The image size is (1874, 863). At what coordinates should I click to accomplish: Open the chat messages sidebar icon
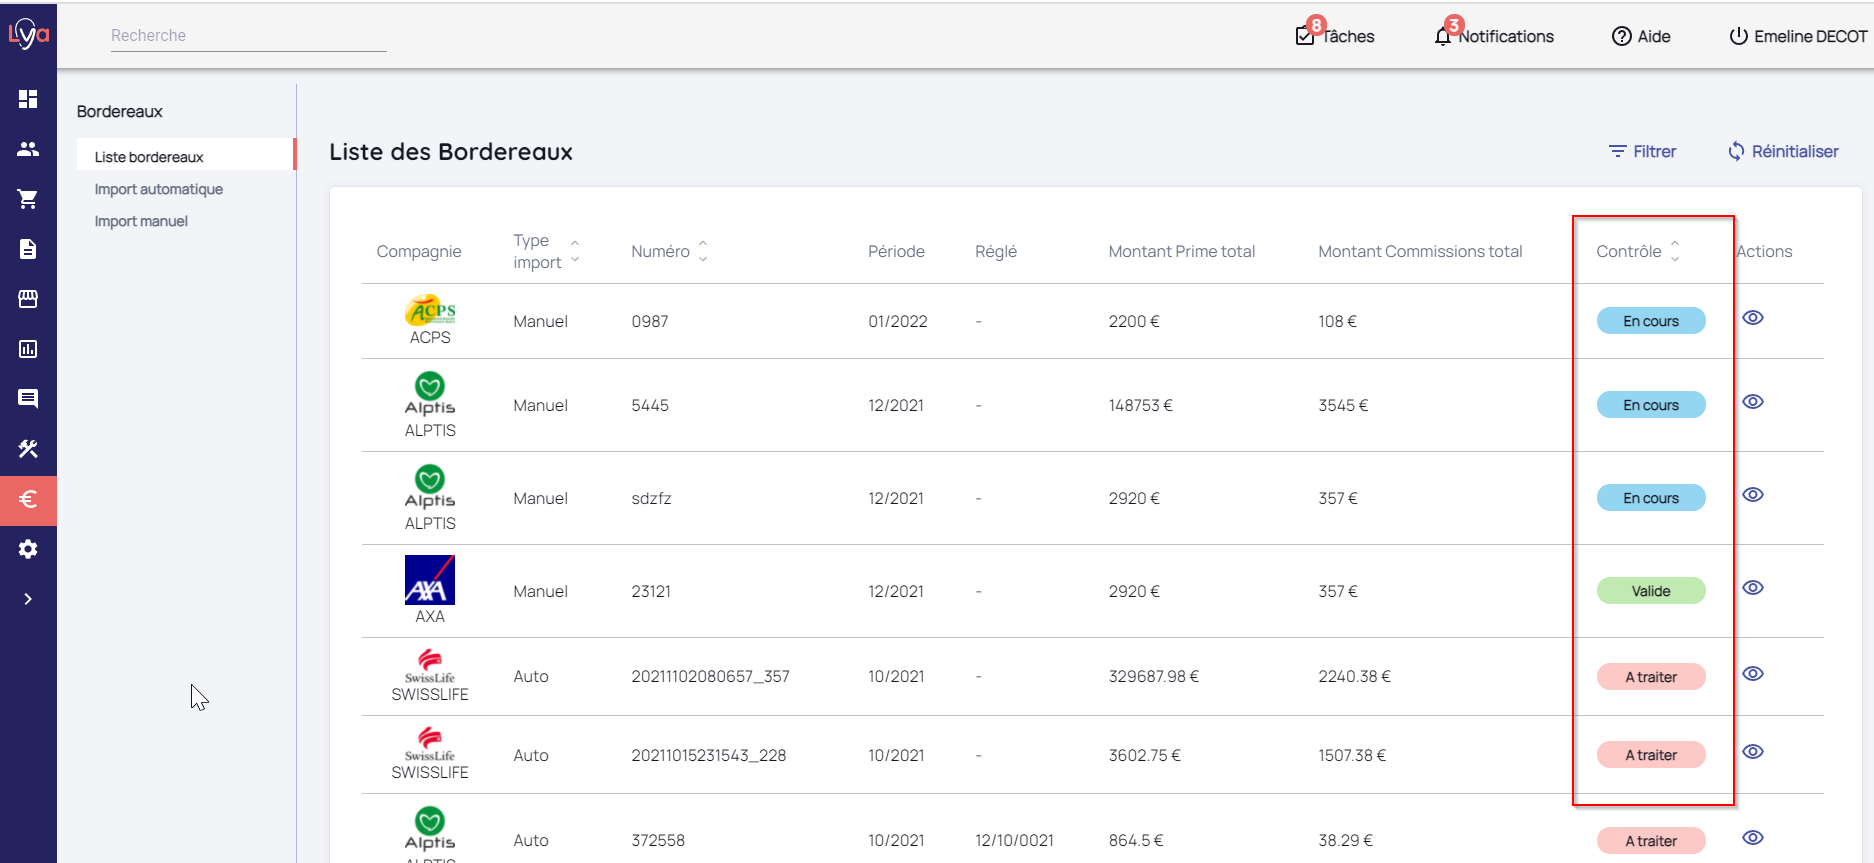click(28, 399)
